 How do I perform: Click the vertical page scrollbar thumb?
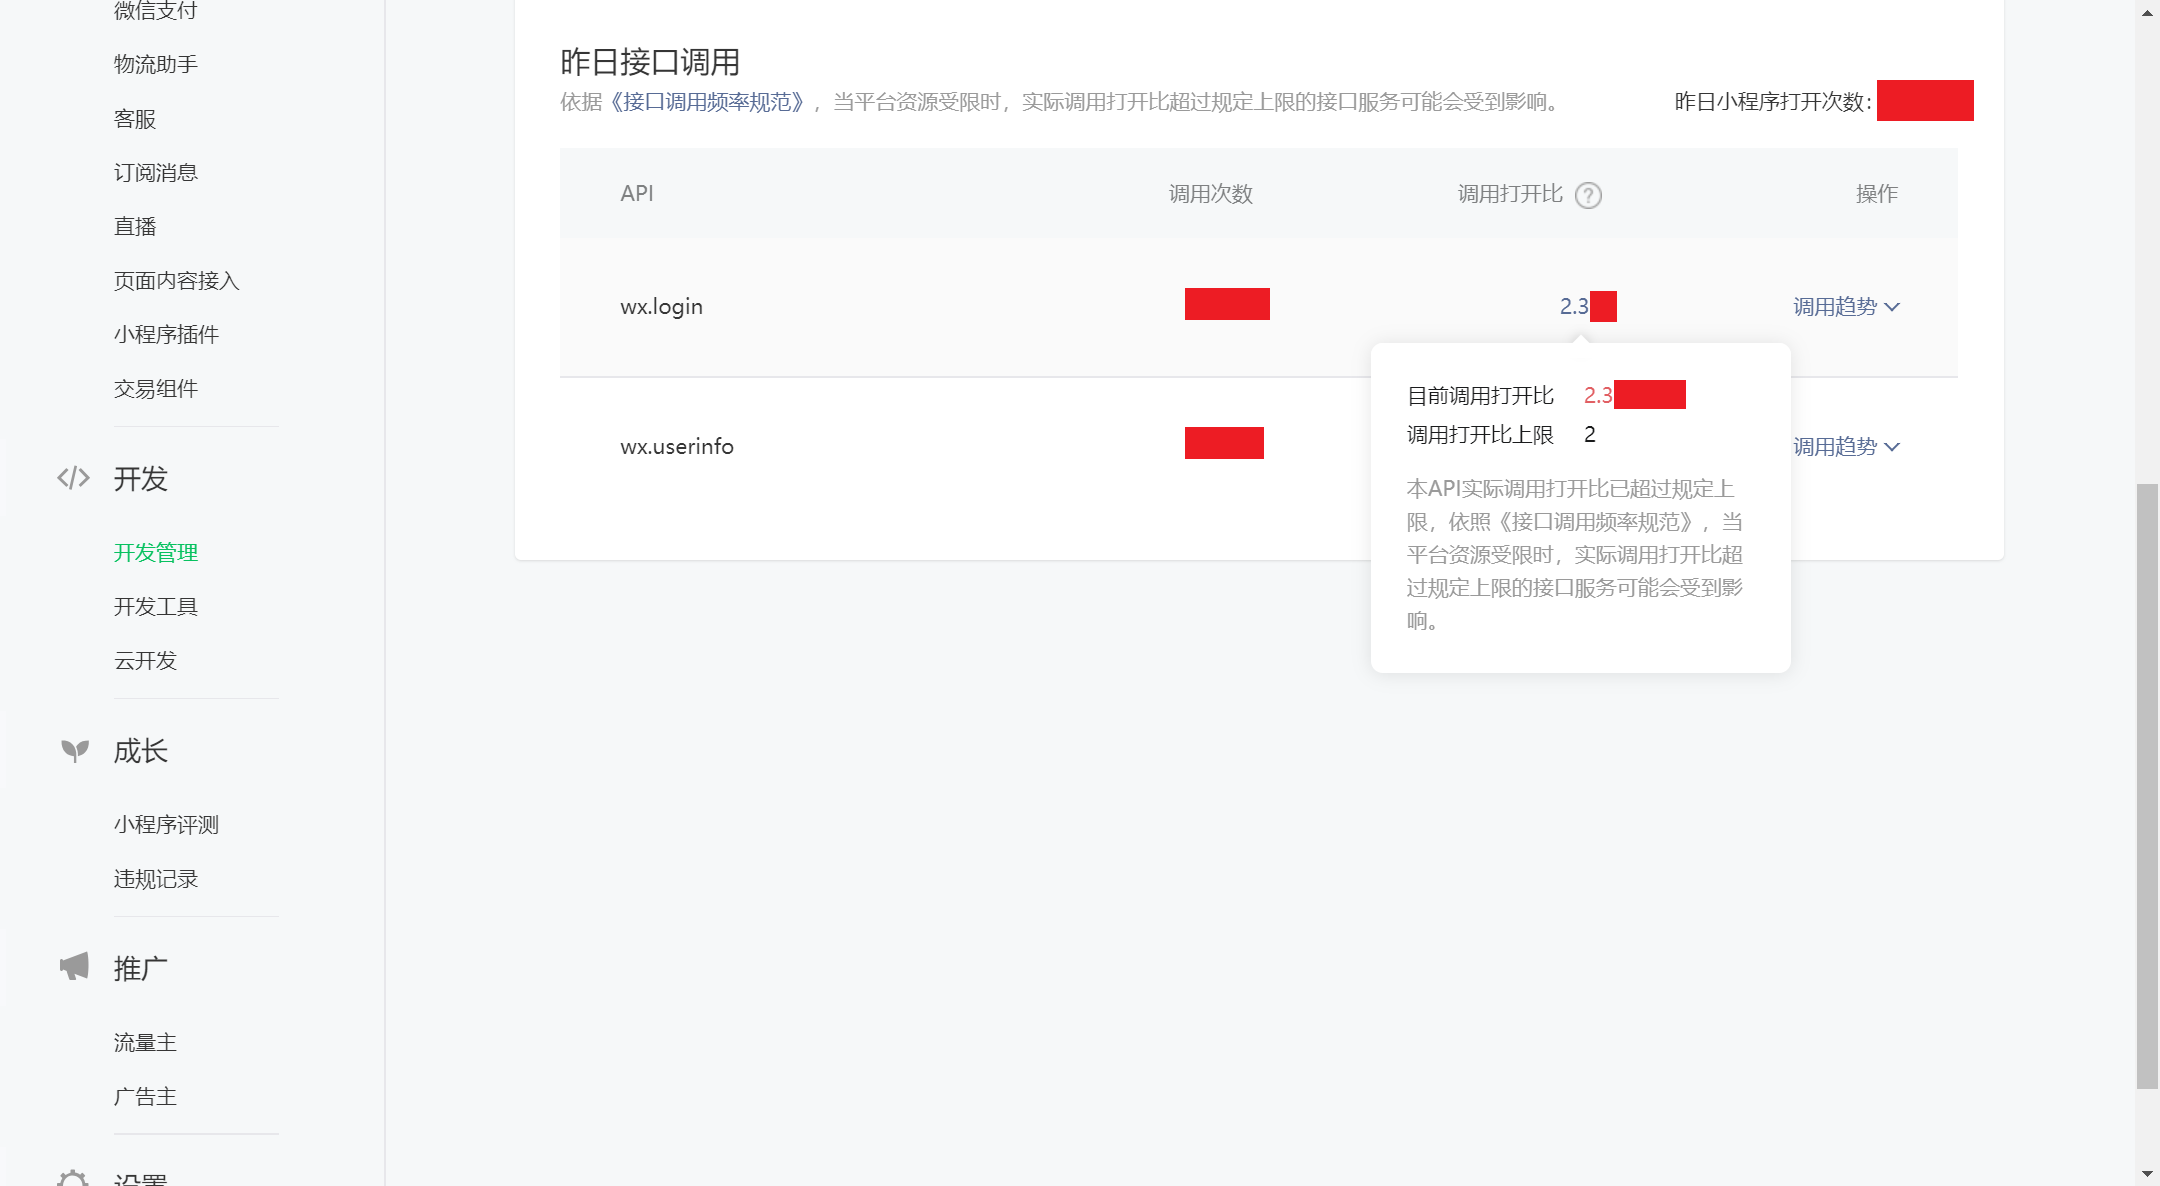pos(2147,785)
